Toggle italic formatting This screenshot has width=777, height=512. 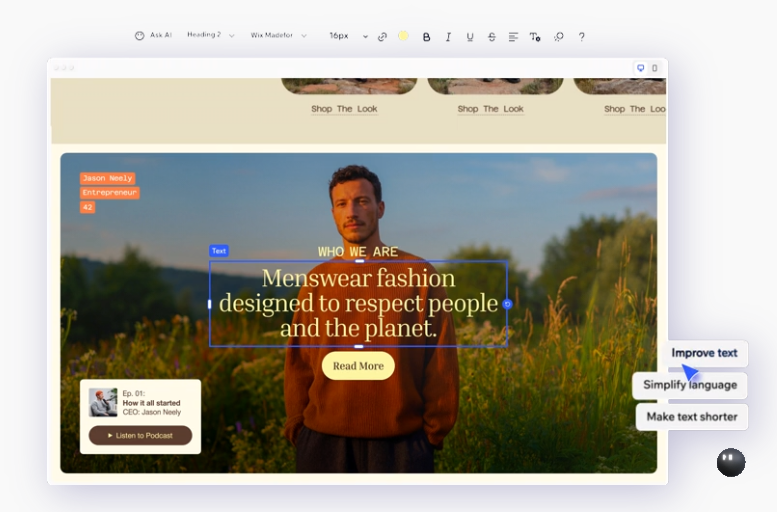coord(448,37)
